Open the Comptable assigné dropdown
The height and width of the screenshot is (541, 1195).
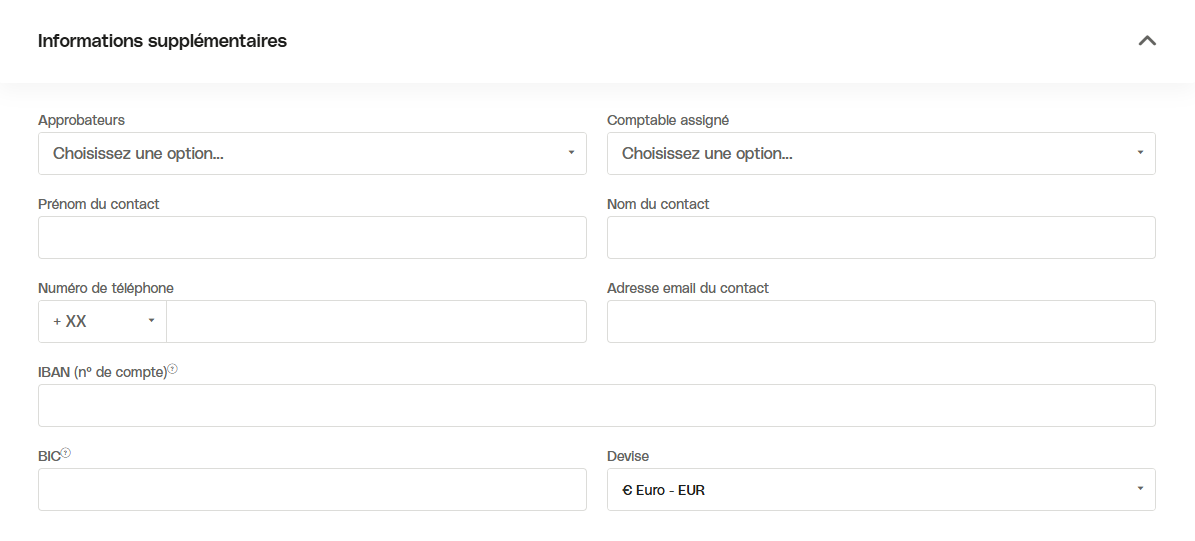[x=881, y=153]
